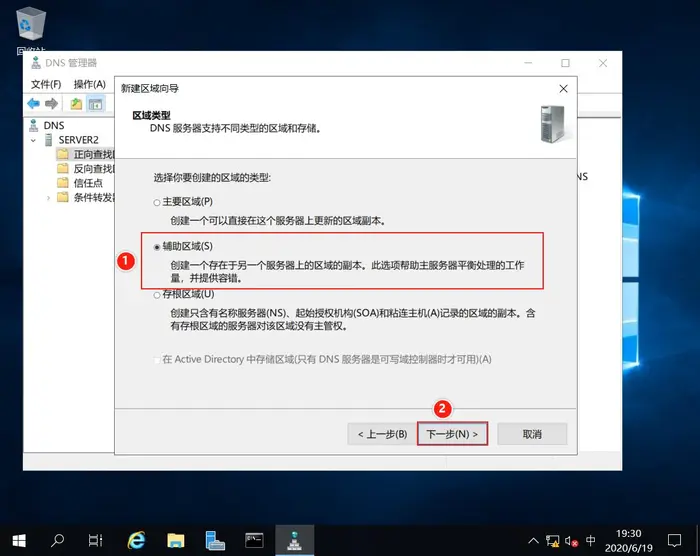
Task: Expand the Conditional Forwarders (条件转发) node
Action: click(48, 198)
